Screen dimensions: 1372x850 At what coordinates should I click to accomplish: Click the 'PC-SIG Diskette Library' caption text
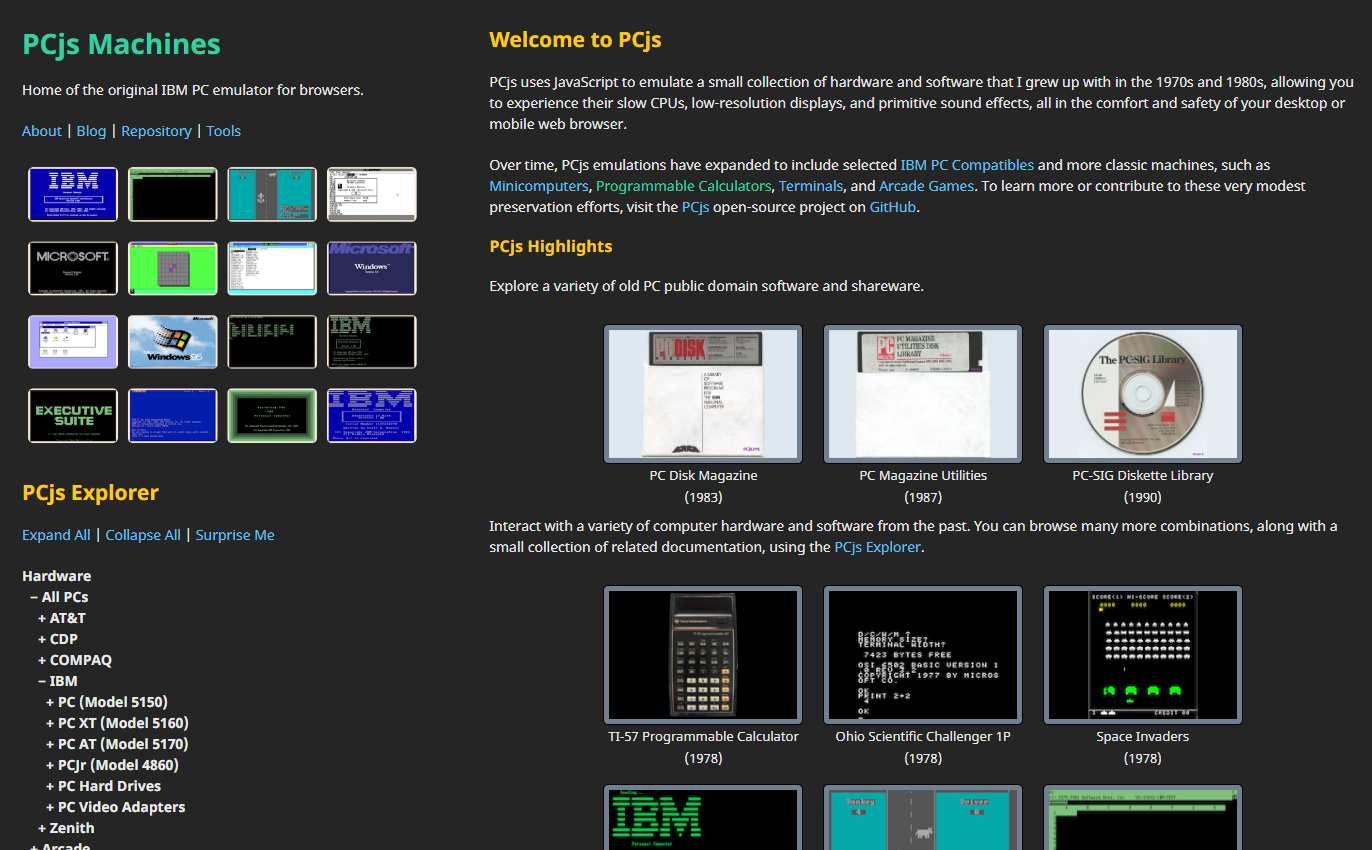tap(1143, 476)
